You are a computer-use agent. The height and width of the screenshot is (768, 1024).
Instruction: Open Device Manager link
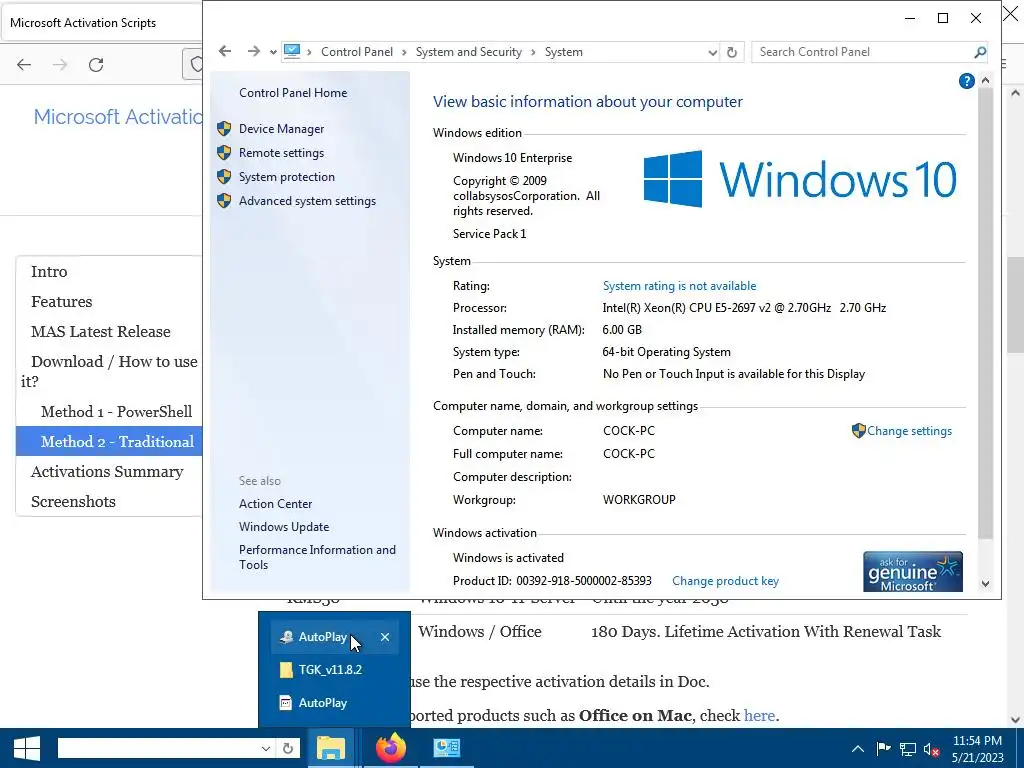coord(281,129)
